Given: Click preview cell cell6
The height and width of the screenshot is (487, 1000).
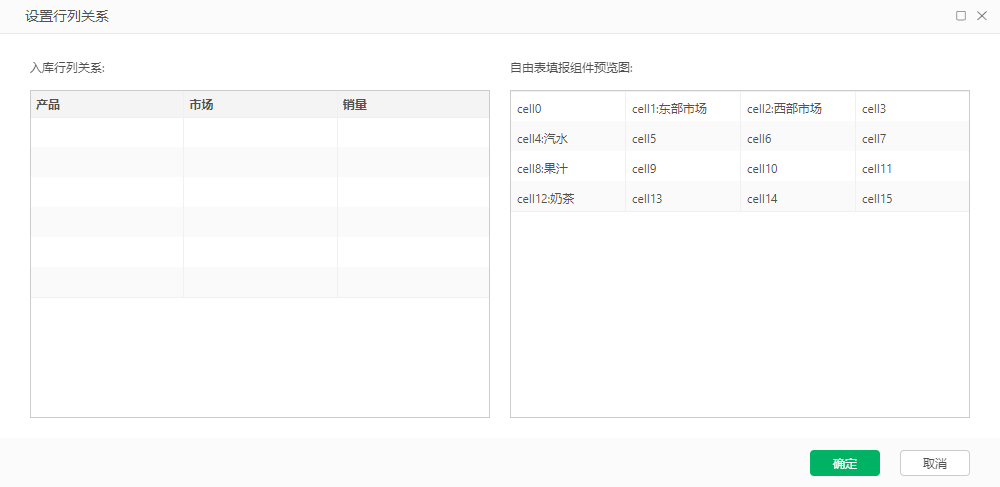Looking at the screenshot, I should pos(798,138).
